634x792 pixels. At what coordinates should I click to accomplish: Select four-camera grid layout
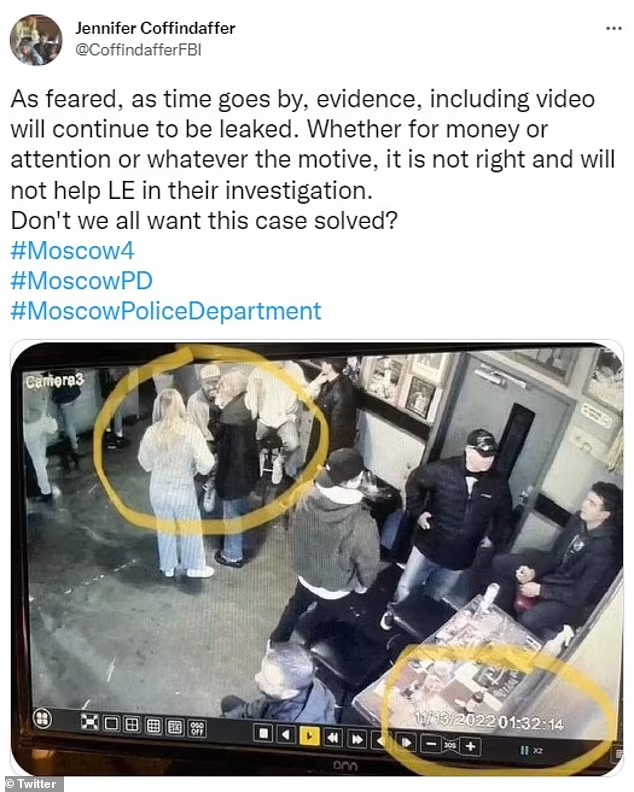click(x=132, y=725)
